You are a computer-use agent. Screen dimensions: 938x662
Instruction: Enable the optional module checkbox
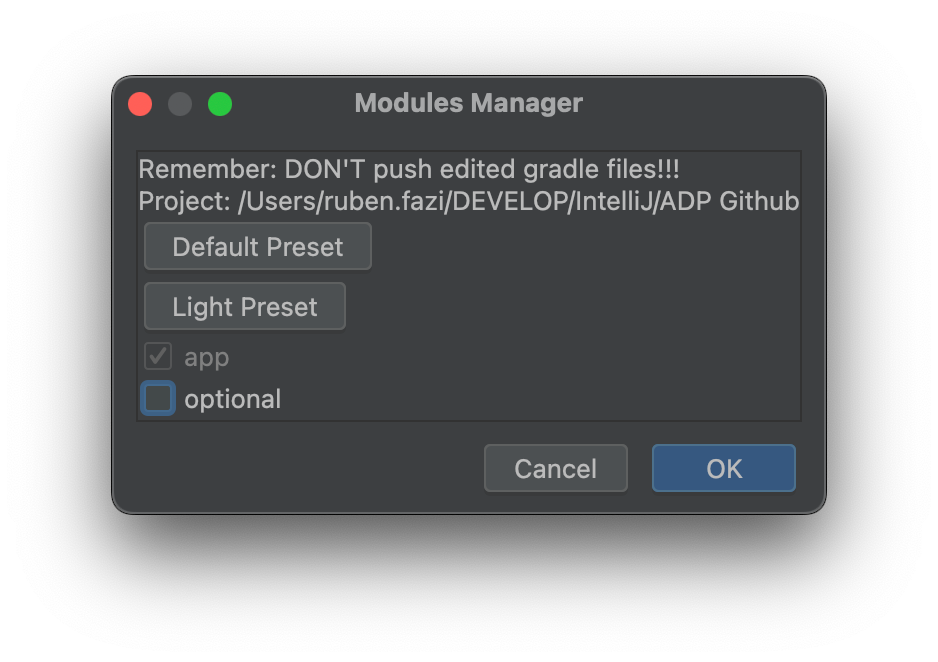[x=158, y=398]
